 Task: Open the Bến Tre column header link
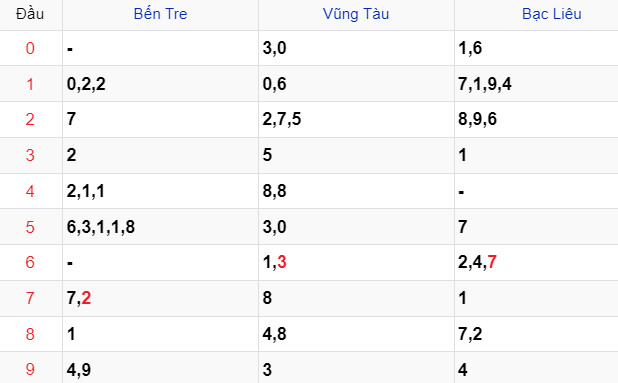[x=160, y=14]
